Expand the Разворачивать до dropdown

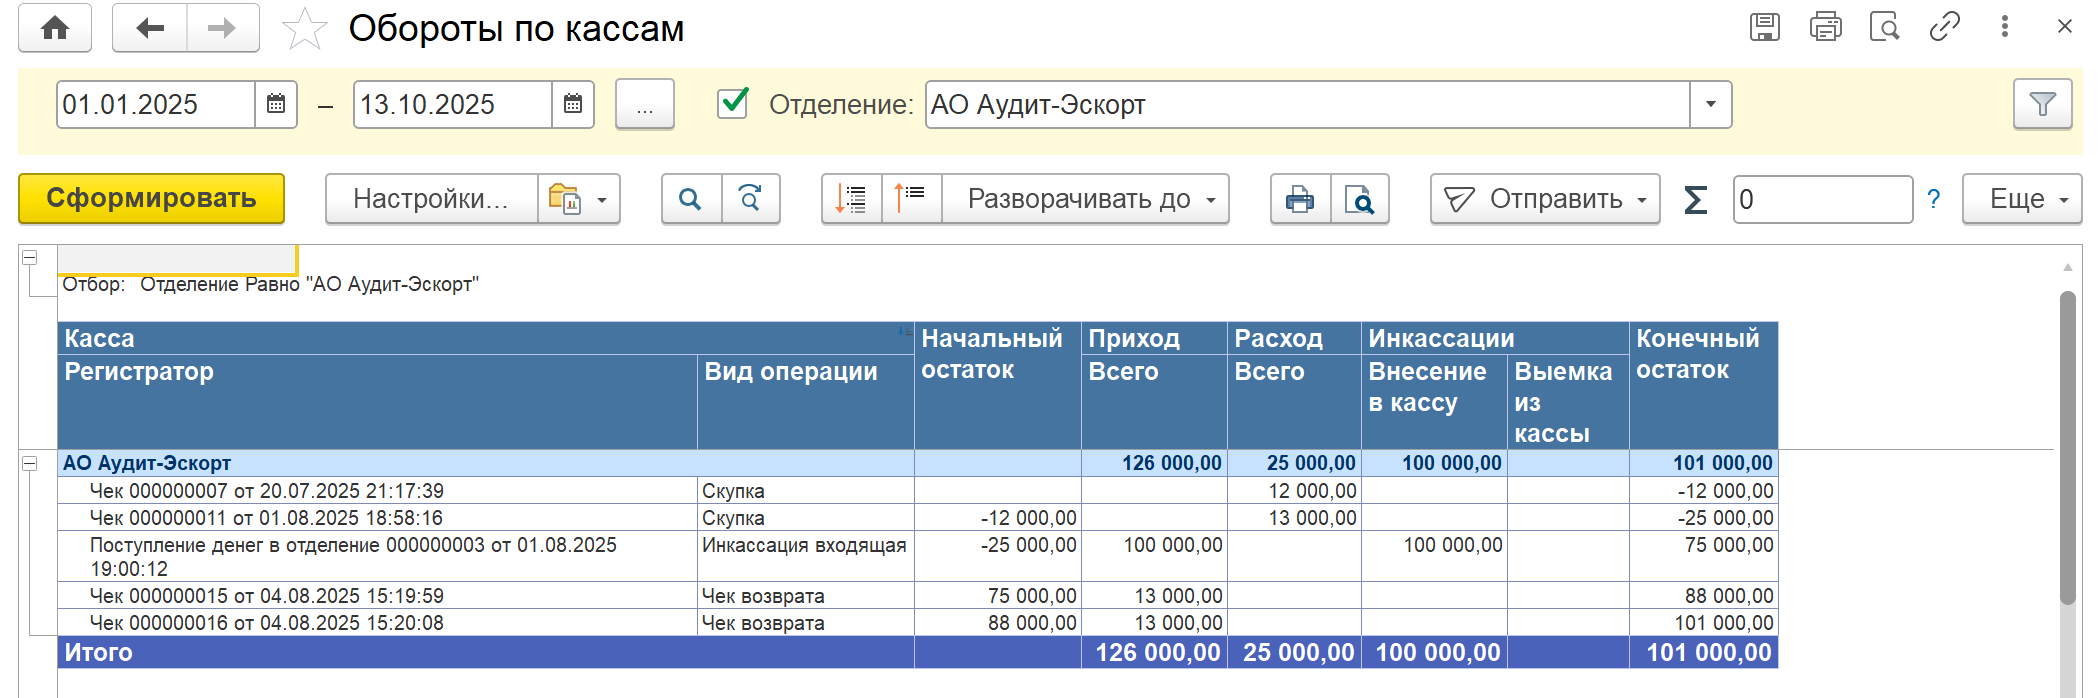[x=1084, y=199]
